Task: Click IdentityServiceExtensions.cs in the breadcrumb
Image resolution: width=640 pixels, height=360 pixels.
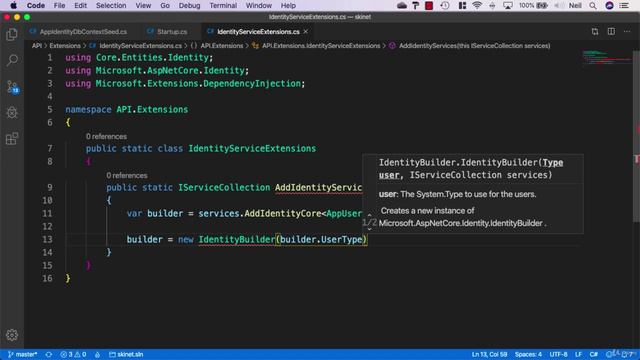Action: click(x=140, y=46)
